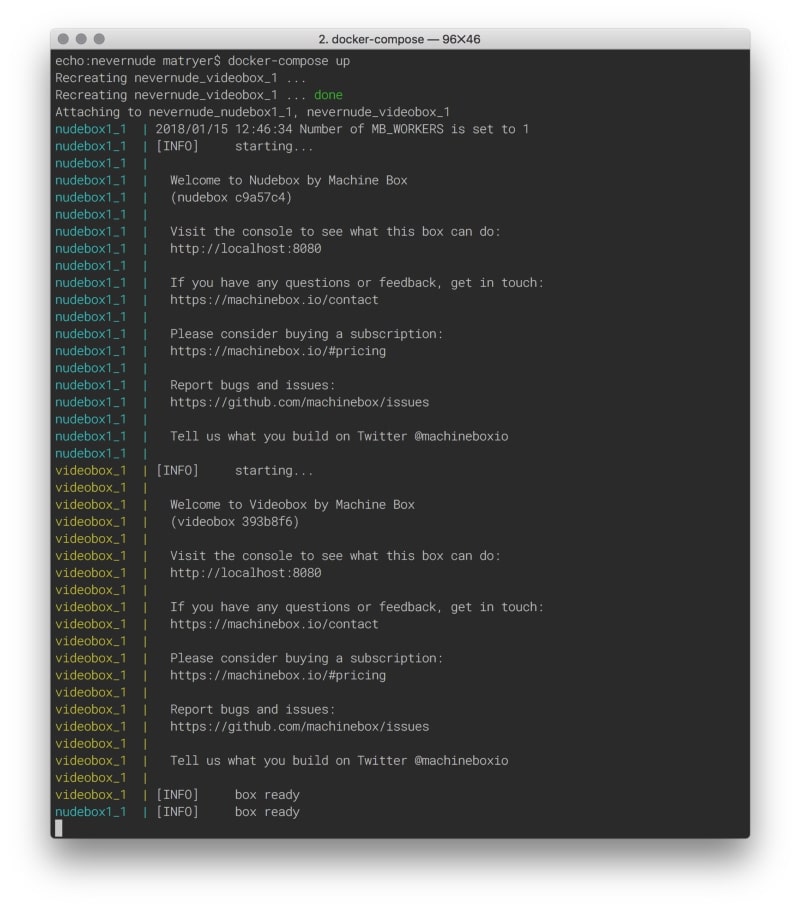Open the videobox machinebox.io/contact link
Image resolution: width=800 pixels, height=910 pixels.
tap(274, 624)
